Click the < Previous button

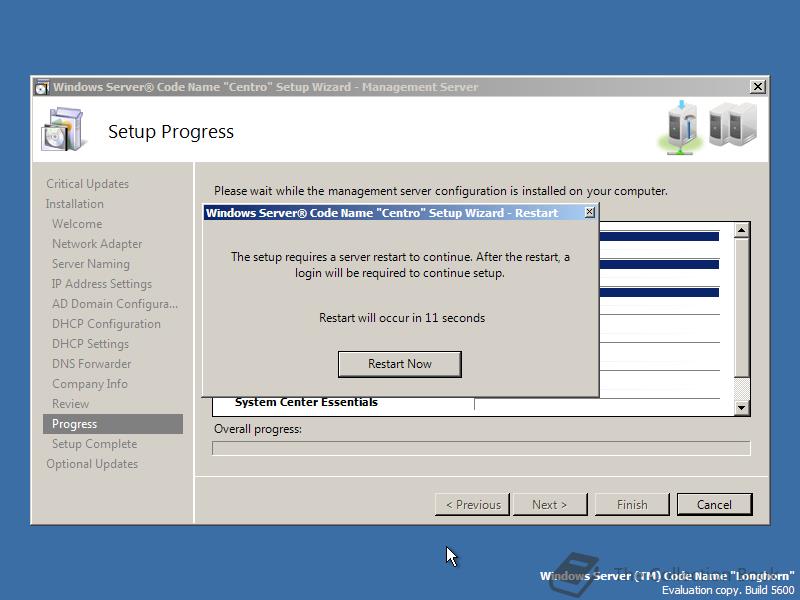click(472, 505)
